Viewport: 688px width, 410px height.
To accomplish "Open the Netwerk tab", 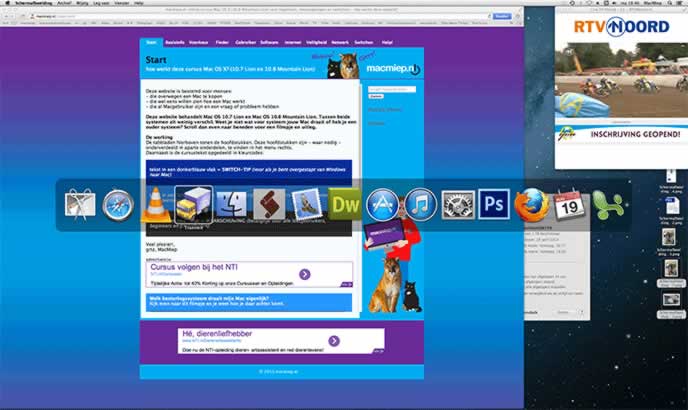I will [x=340, y=43].
